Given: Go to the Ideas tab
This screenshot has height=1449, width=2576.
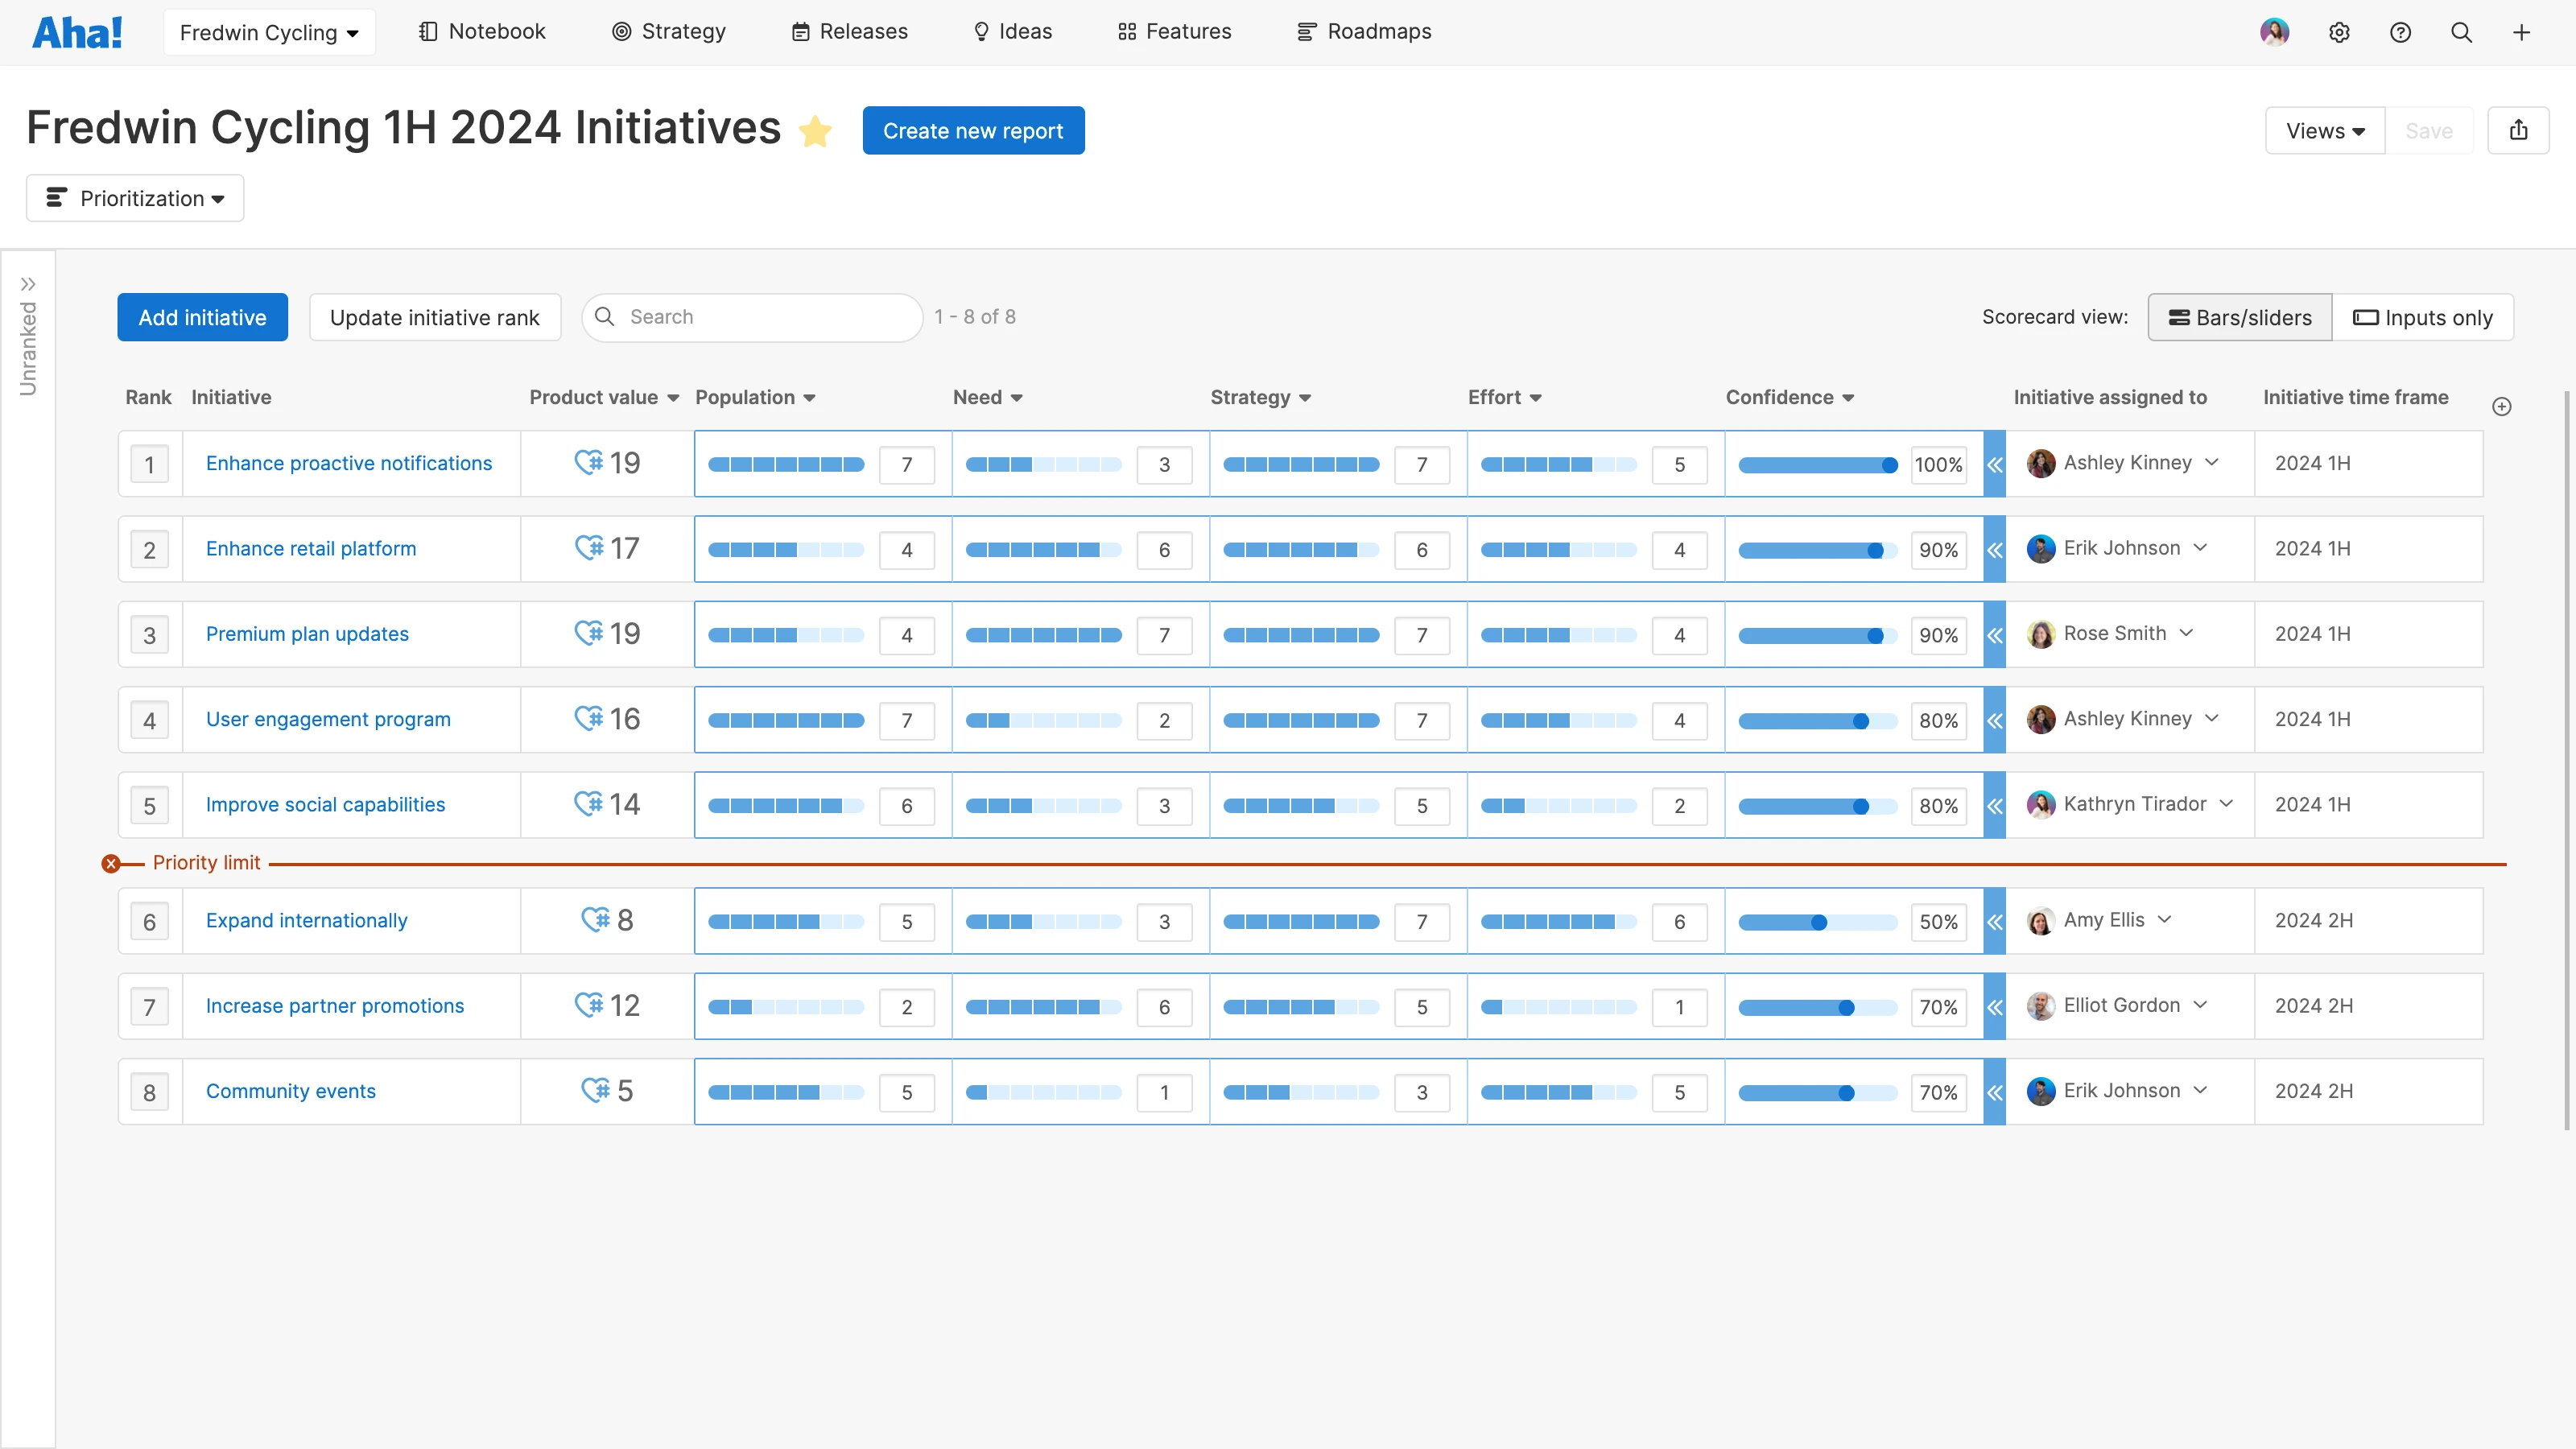Looking at the screenshot, I should (x=1012, y=32).
